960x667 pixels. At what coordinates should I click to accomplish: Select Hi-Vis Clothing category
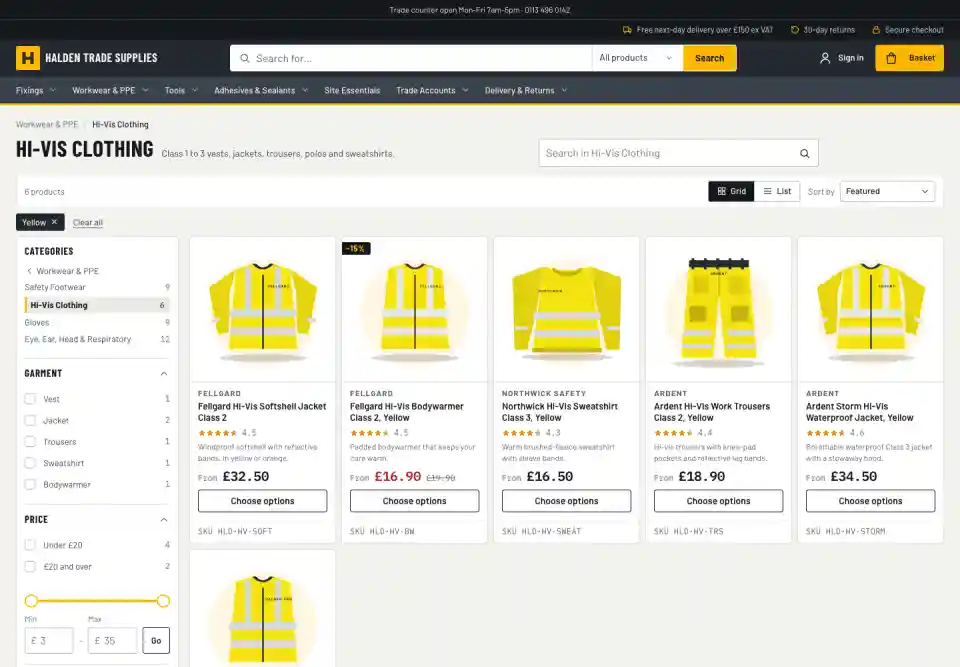97,305
